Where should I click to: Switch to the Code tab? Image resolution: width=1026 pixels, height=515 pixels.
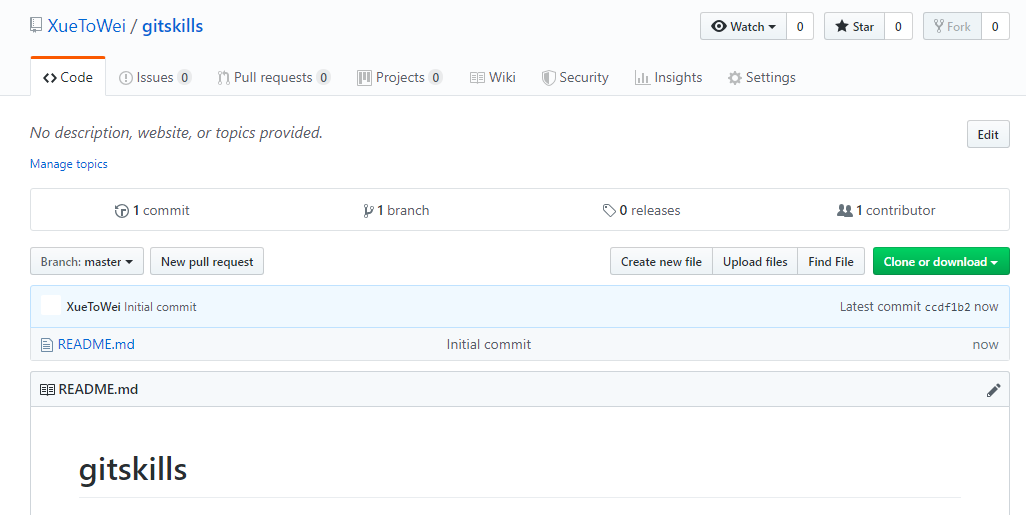(x=68, y=77)
